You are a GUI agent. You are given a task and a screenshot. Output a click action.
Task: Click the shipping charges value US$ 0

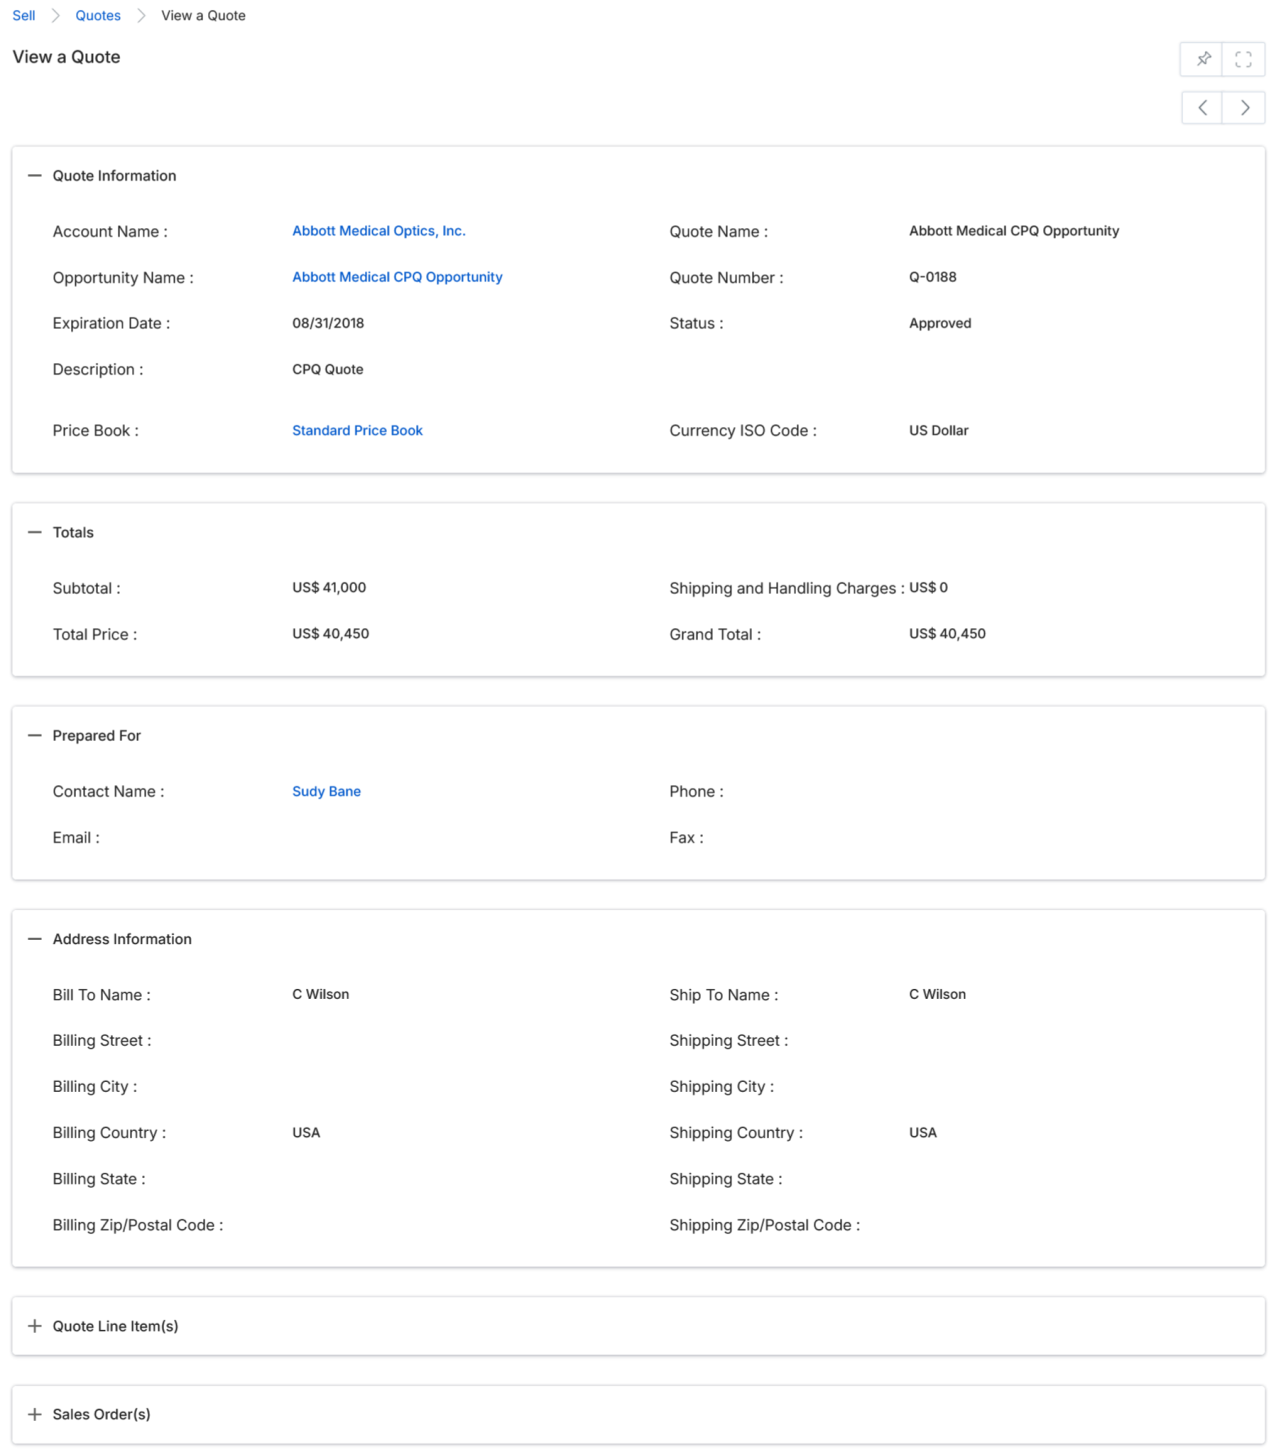(928, 588)
